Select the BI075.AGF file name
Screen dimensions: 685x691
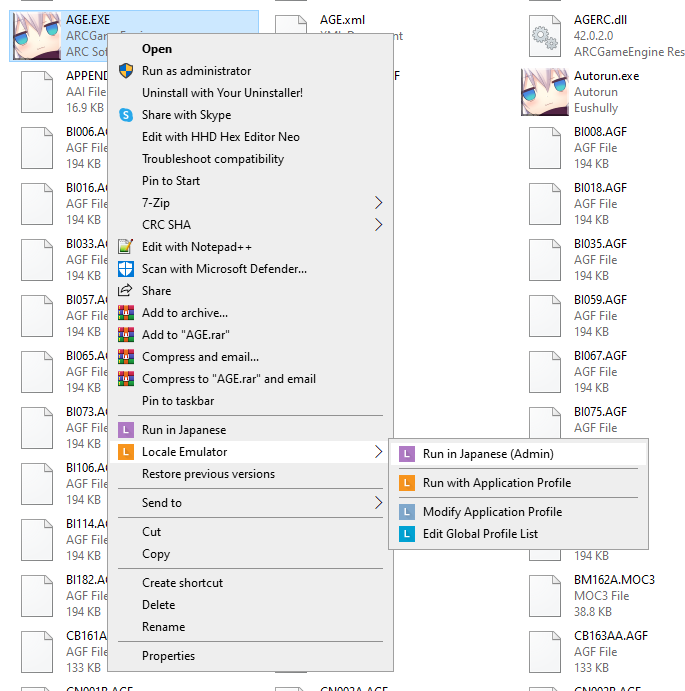click(600, 412)
